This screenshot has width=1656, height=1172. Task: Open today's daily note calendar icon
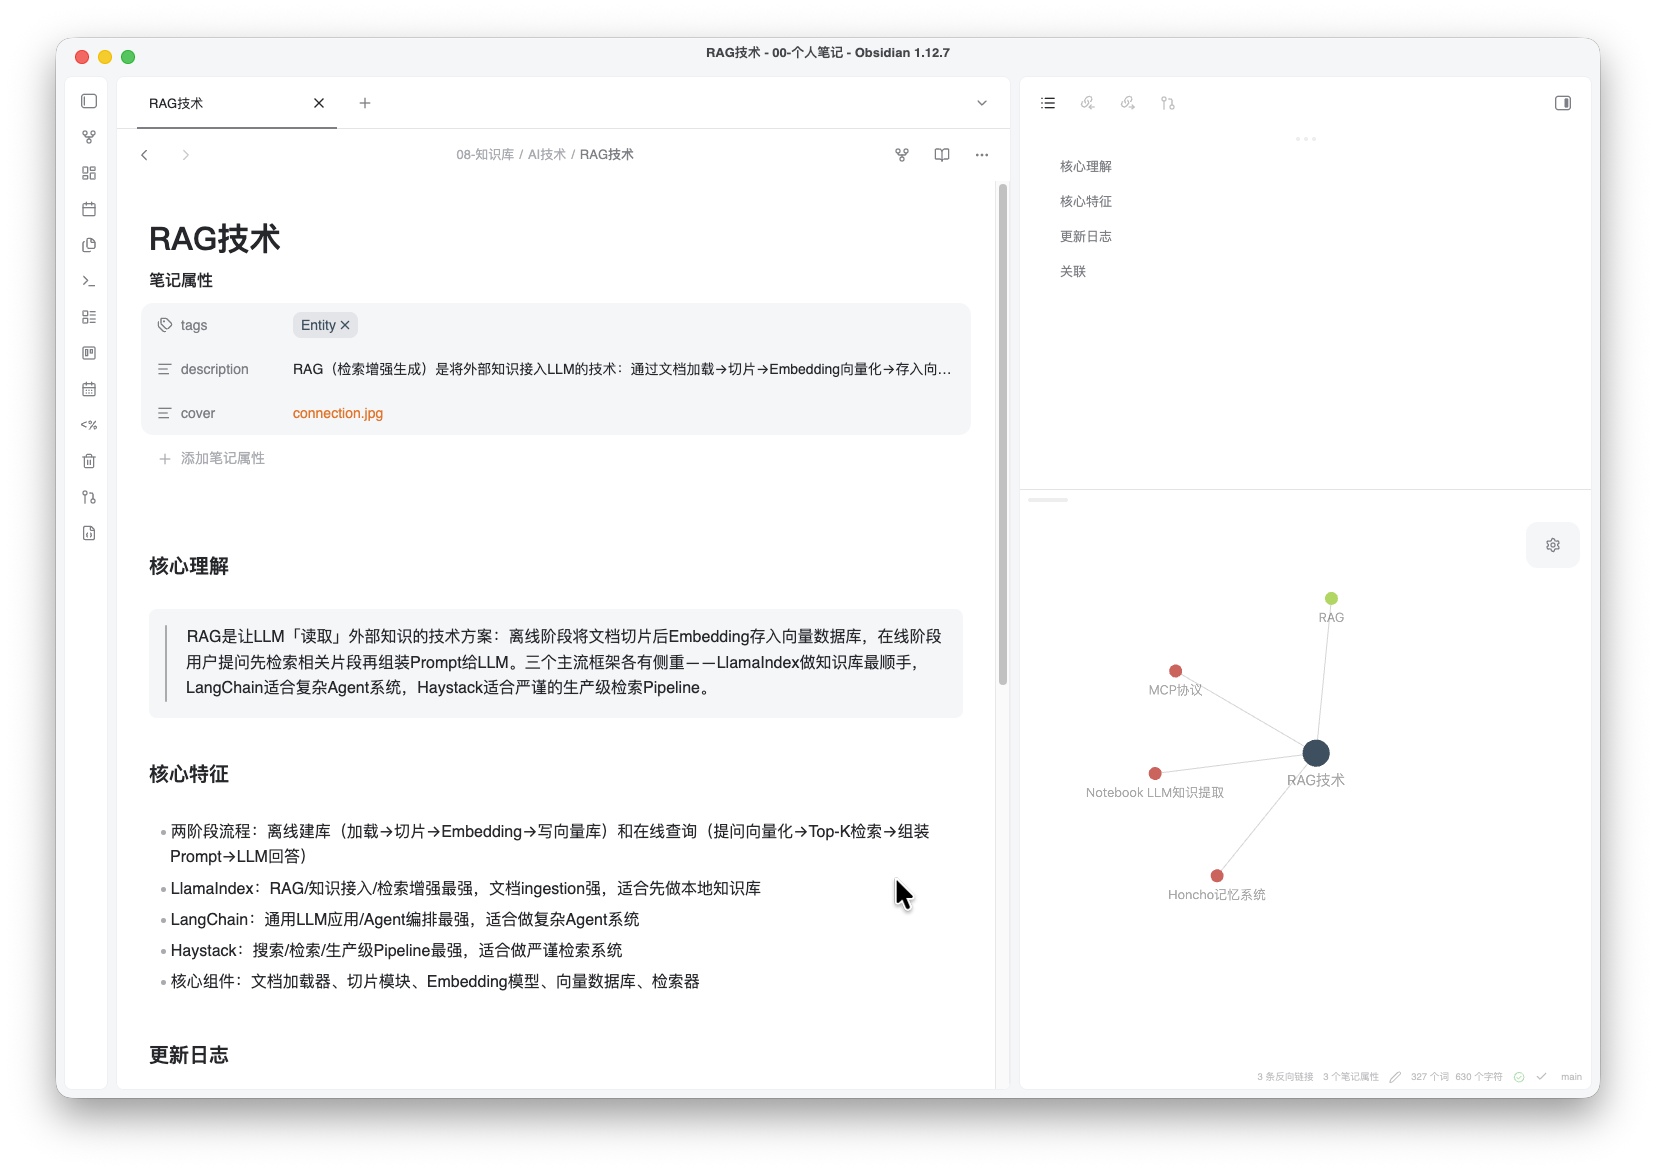tap(89, 209)
